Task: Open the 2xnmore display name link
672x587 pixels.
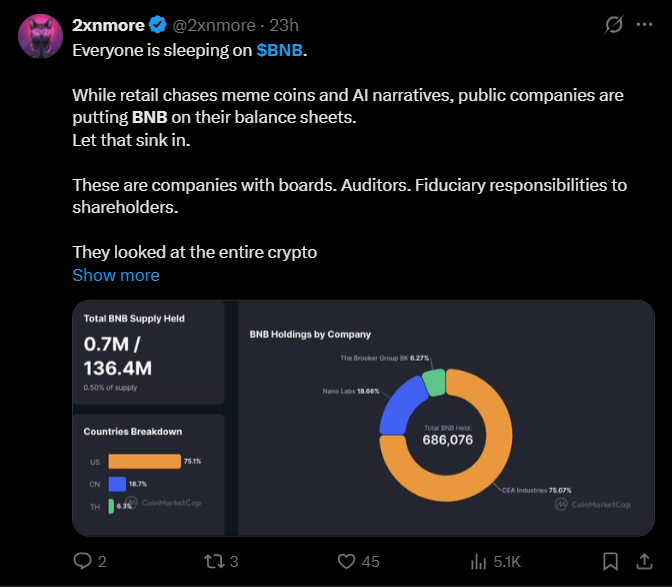Action: click(108, 24)
